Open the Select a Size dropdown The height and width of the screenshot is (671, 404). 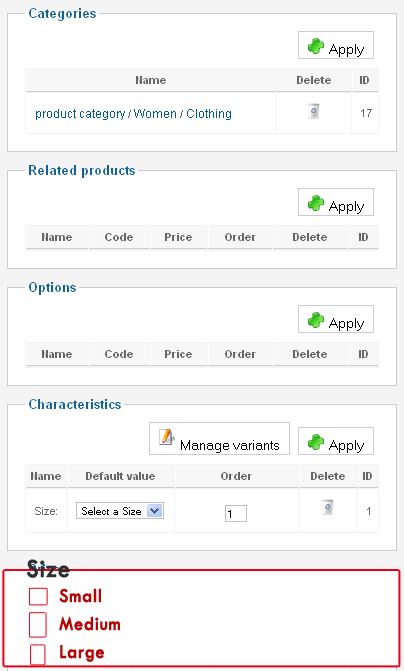click(x=120, y=511)
